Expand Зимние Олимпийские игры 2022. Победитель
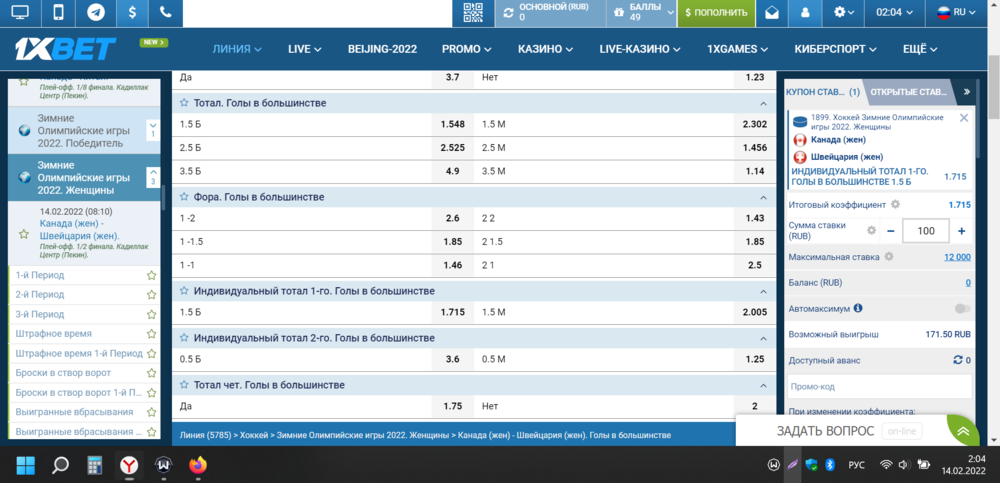1000x483 pixels. click(153, 130)
